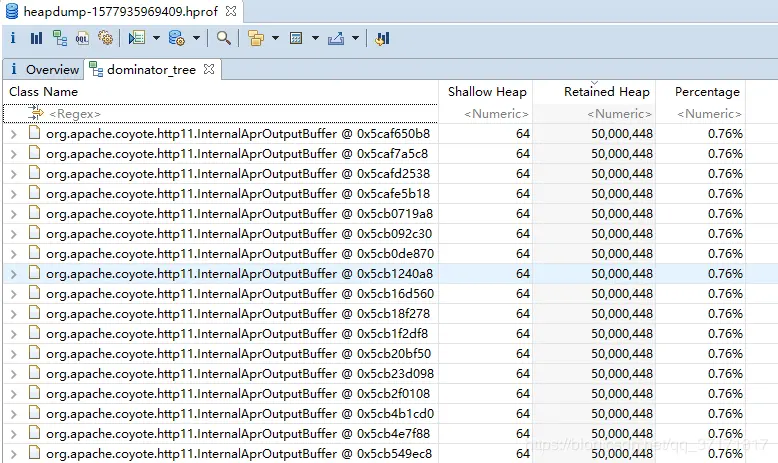Open thread overview gears icon
This screenshot has height=463, width=778.
105,38
